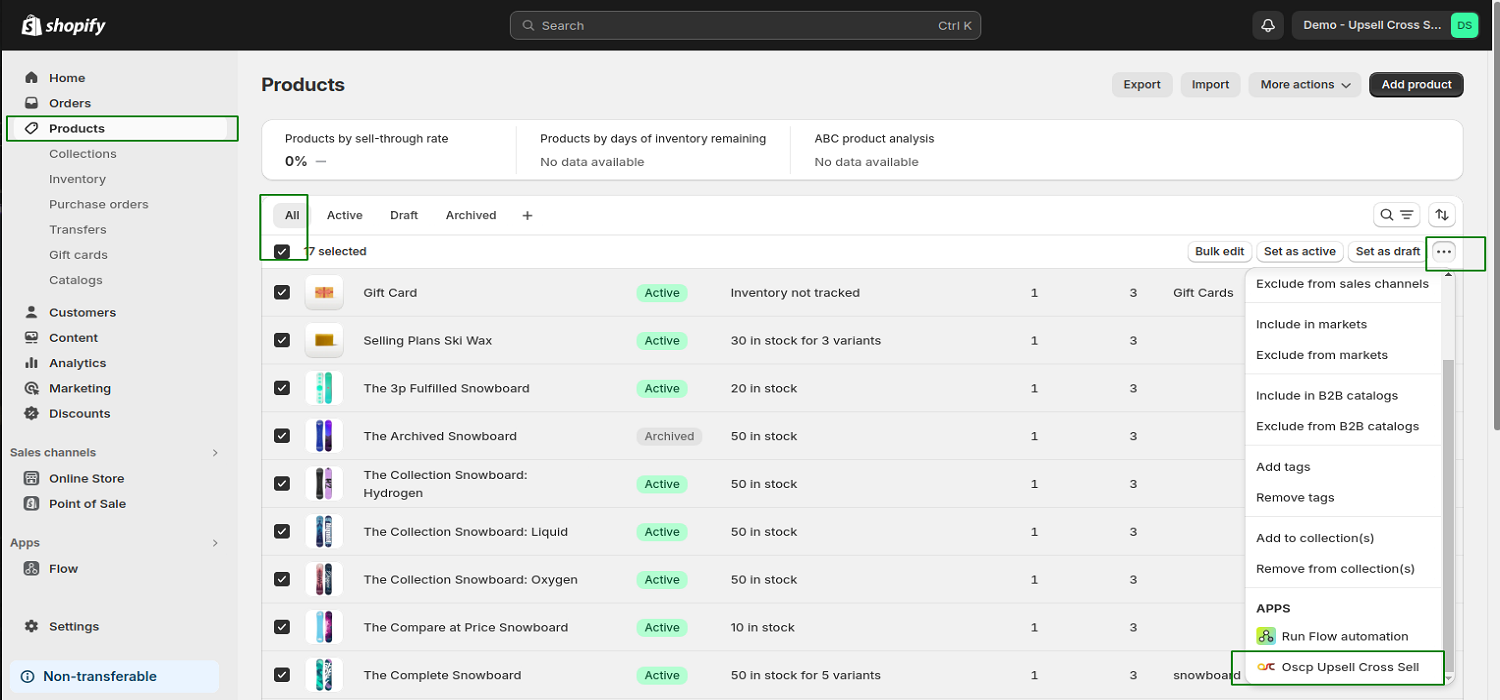
Task: Click the Bulk edit button
Action: pos(1219,252)
